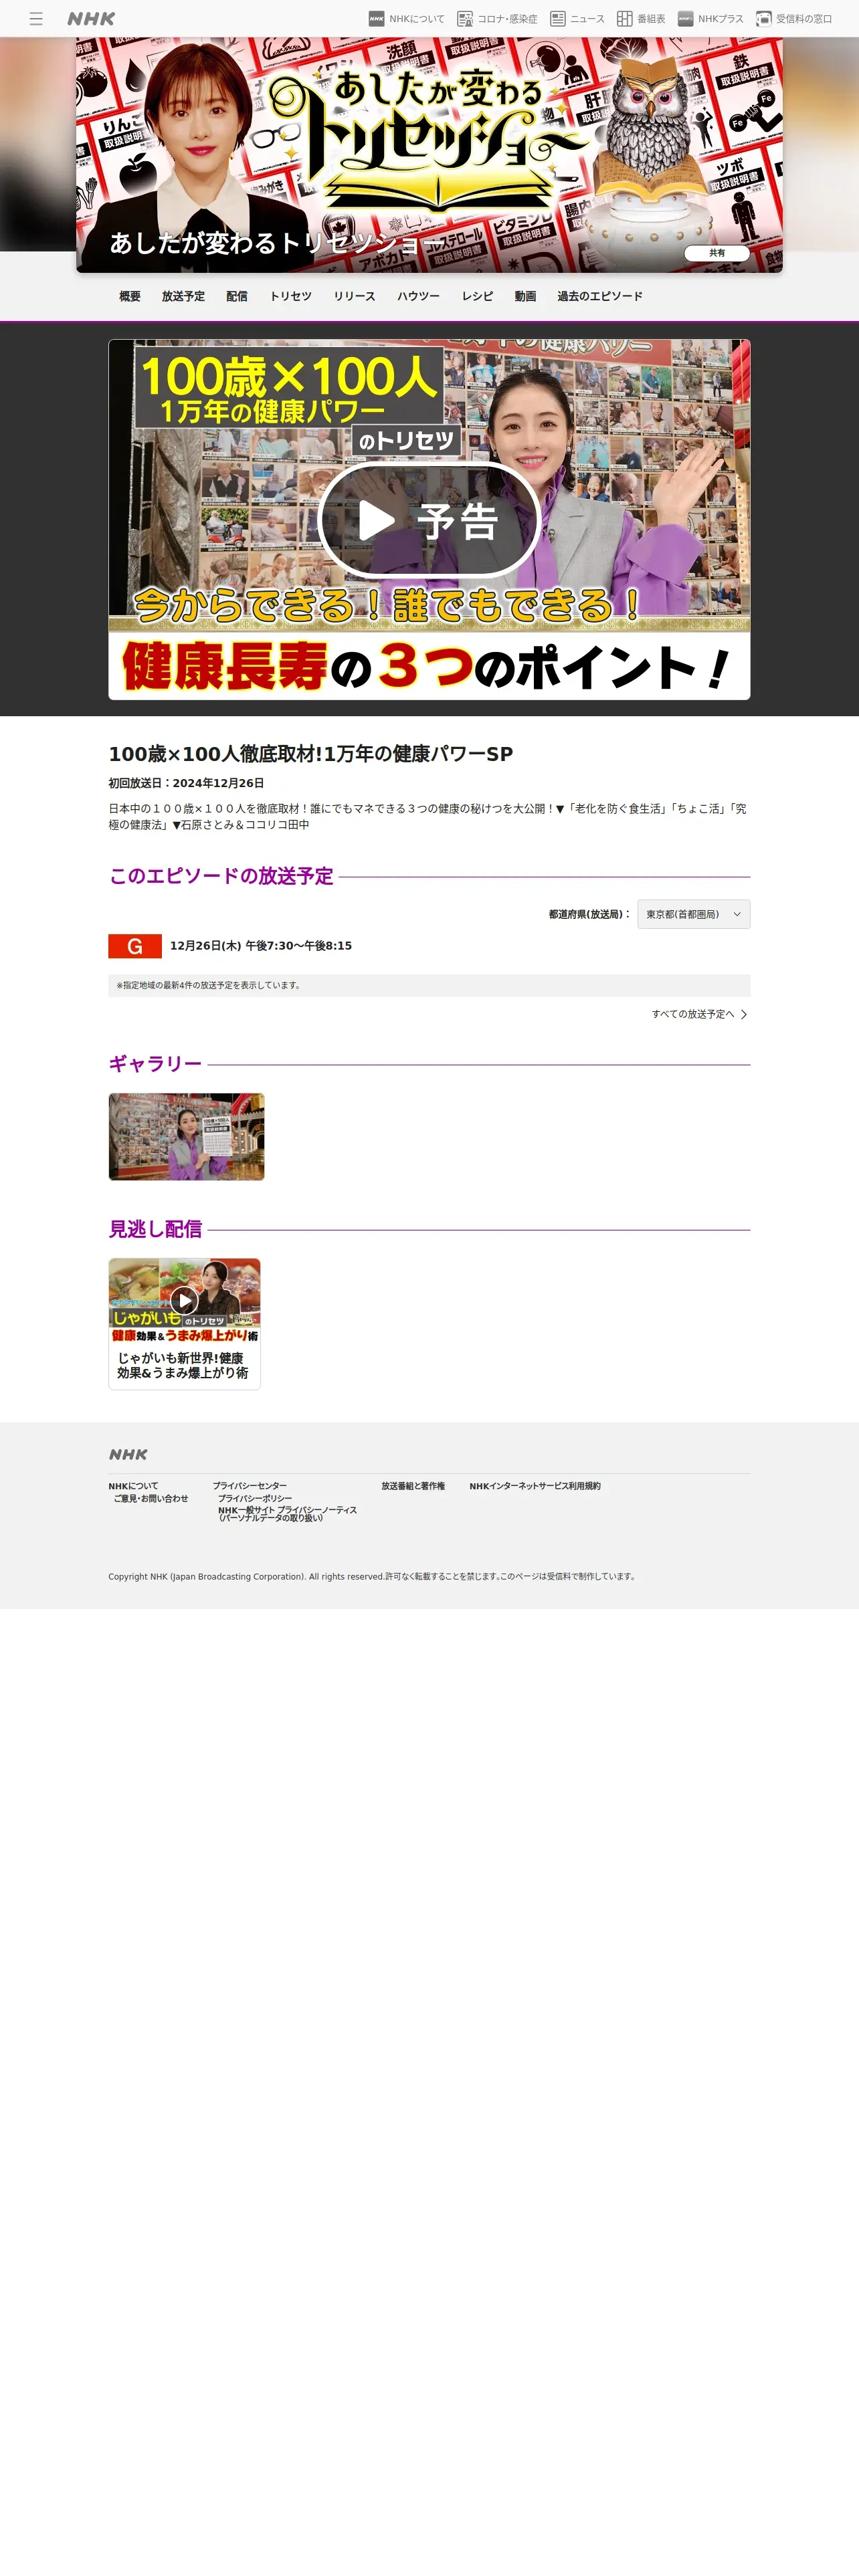This screenshot has width=859, height=2576.
Task: Open ご意見・お問い合わせ footer link
Action: [x=151, y=1498]
